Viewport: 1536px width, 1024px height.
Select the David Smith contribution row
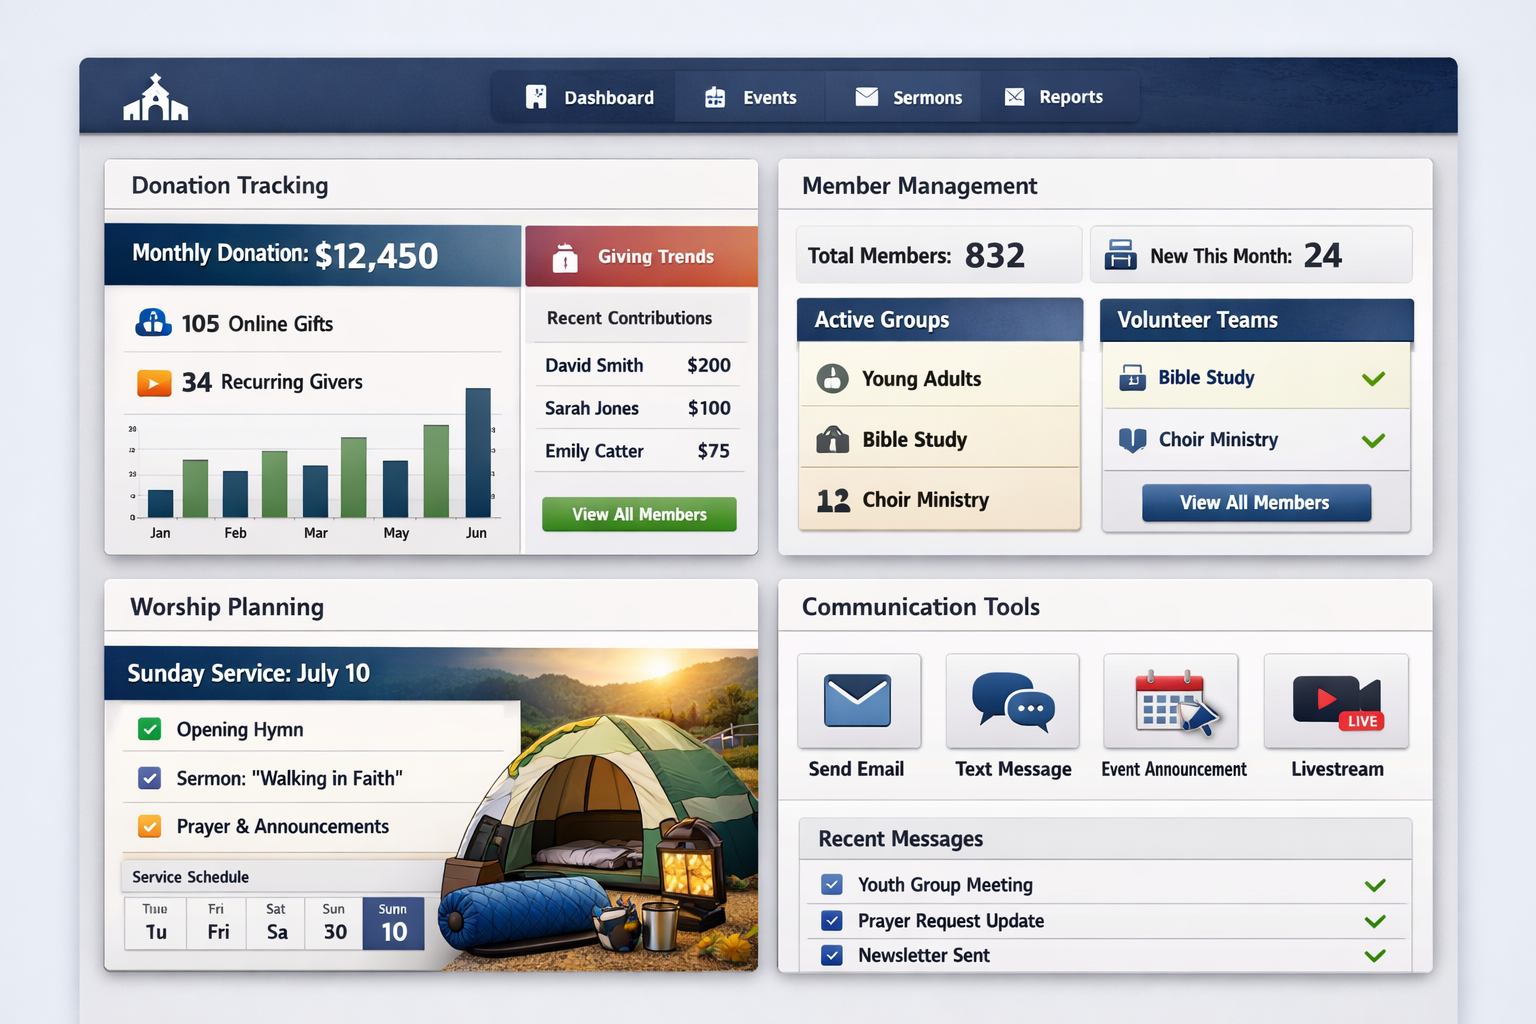638,365
